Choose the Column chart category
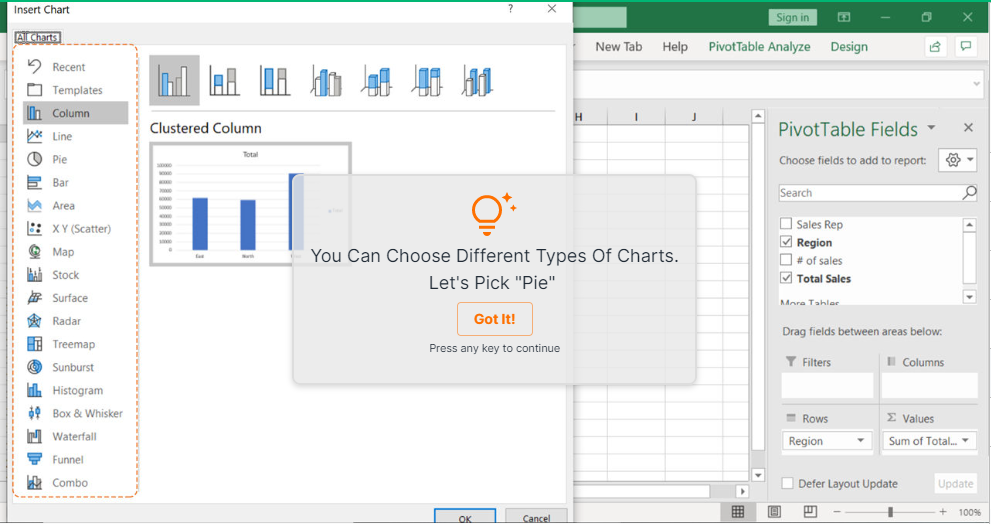This screenshot has height=524, width=991. [x=75, y=113]
